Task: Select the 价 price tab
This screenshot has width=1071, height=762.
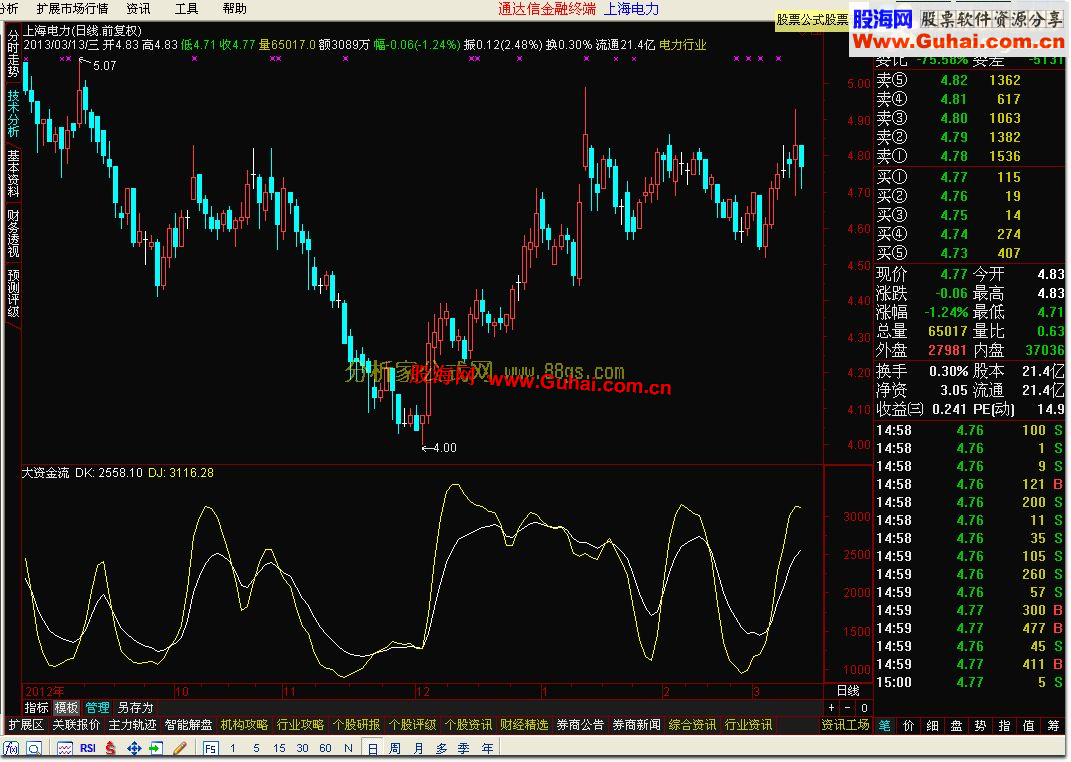Action: click(908, 726)
